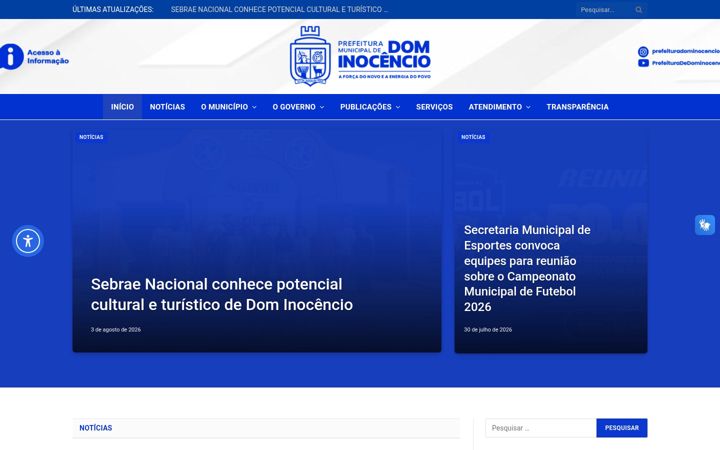
Task: Expand the Publicações submenu arrow
Action: [398, 107]
